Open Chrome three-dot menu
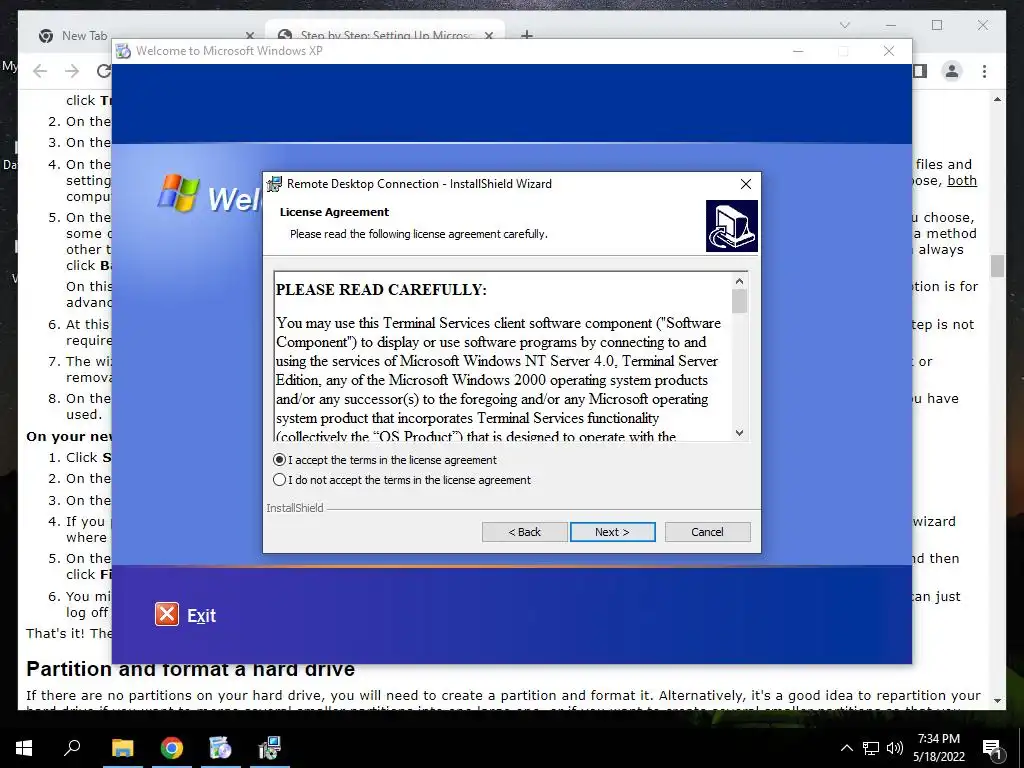This screenshot has width=1024, height=768. 984,71
